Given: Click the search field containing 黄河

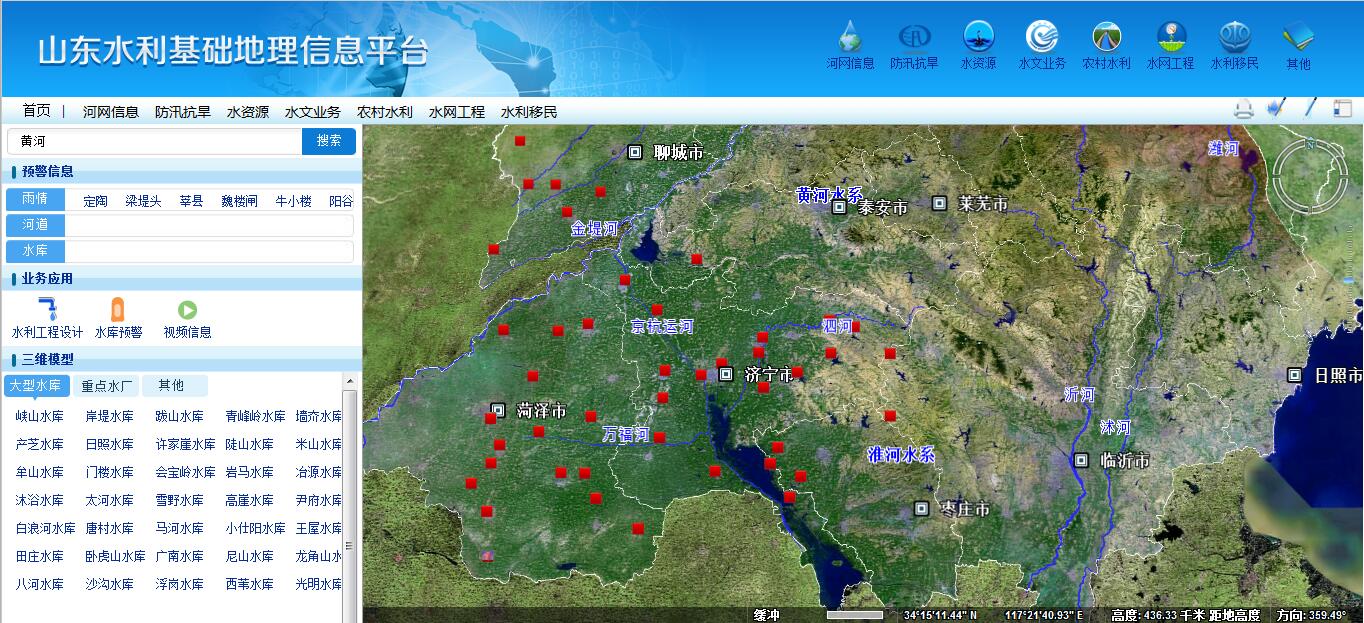Looking at the screenshot, I should point(155,142).
